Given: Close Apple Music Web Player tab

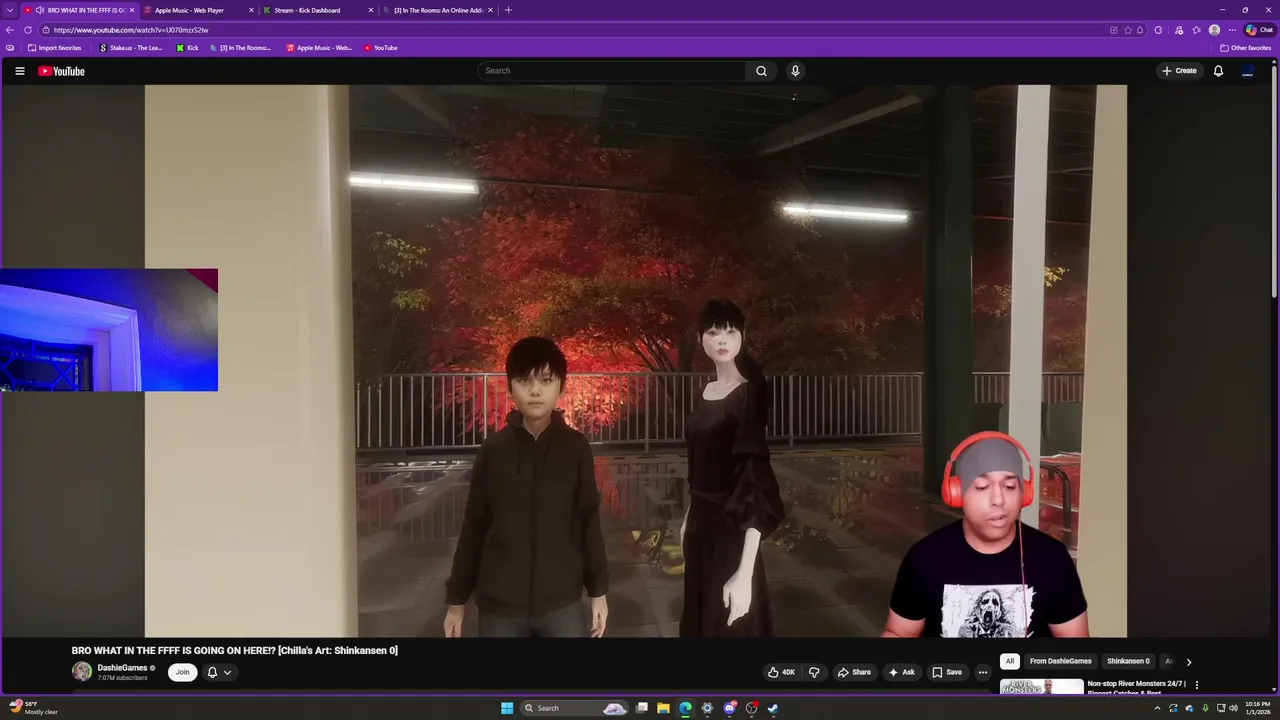Looking at the screenshot, I should click(251, 10).
